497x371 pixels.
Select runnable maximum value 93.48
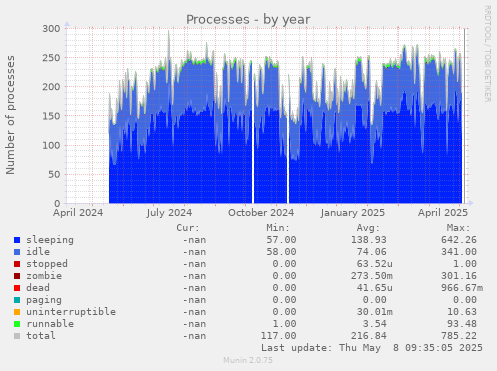coord(462,324)
